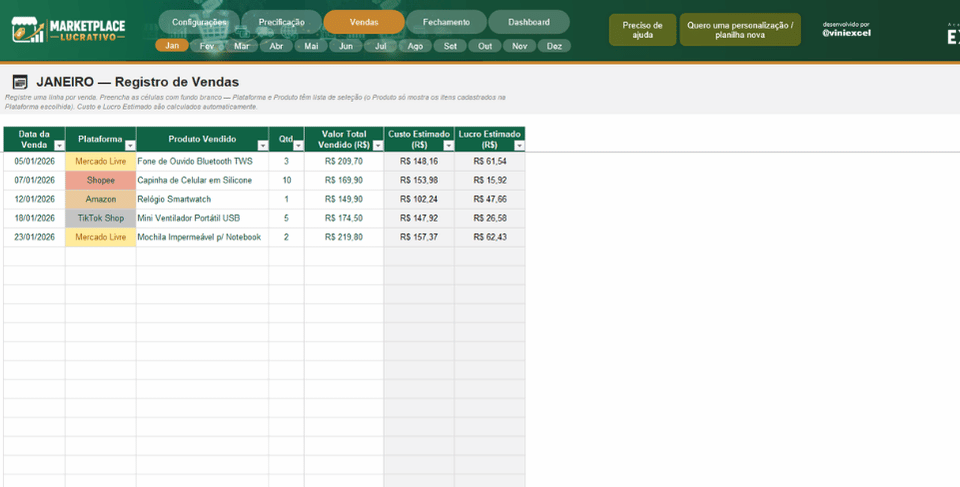
Task: Switch to the Out month
Action: pos(485,46)
